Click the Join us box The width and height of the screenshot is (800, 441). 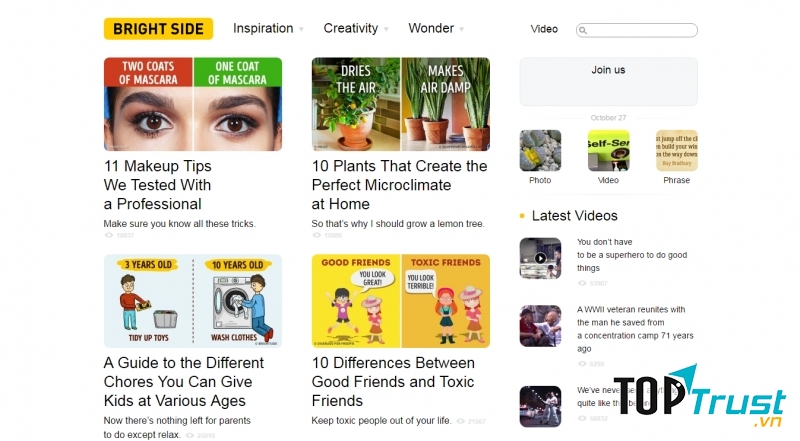click(608, 81)
